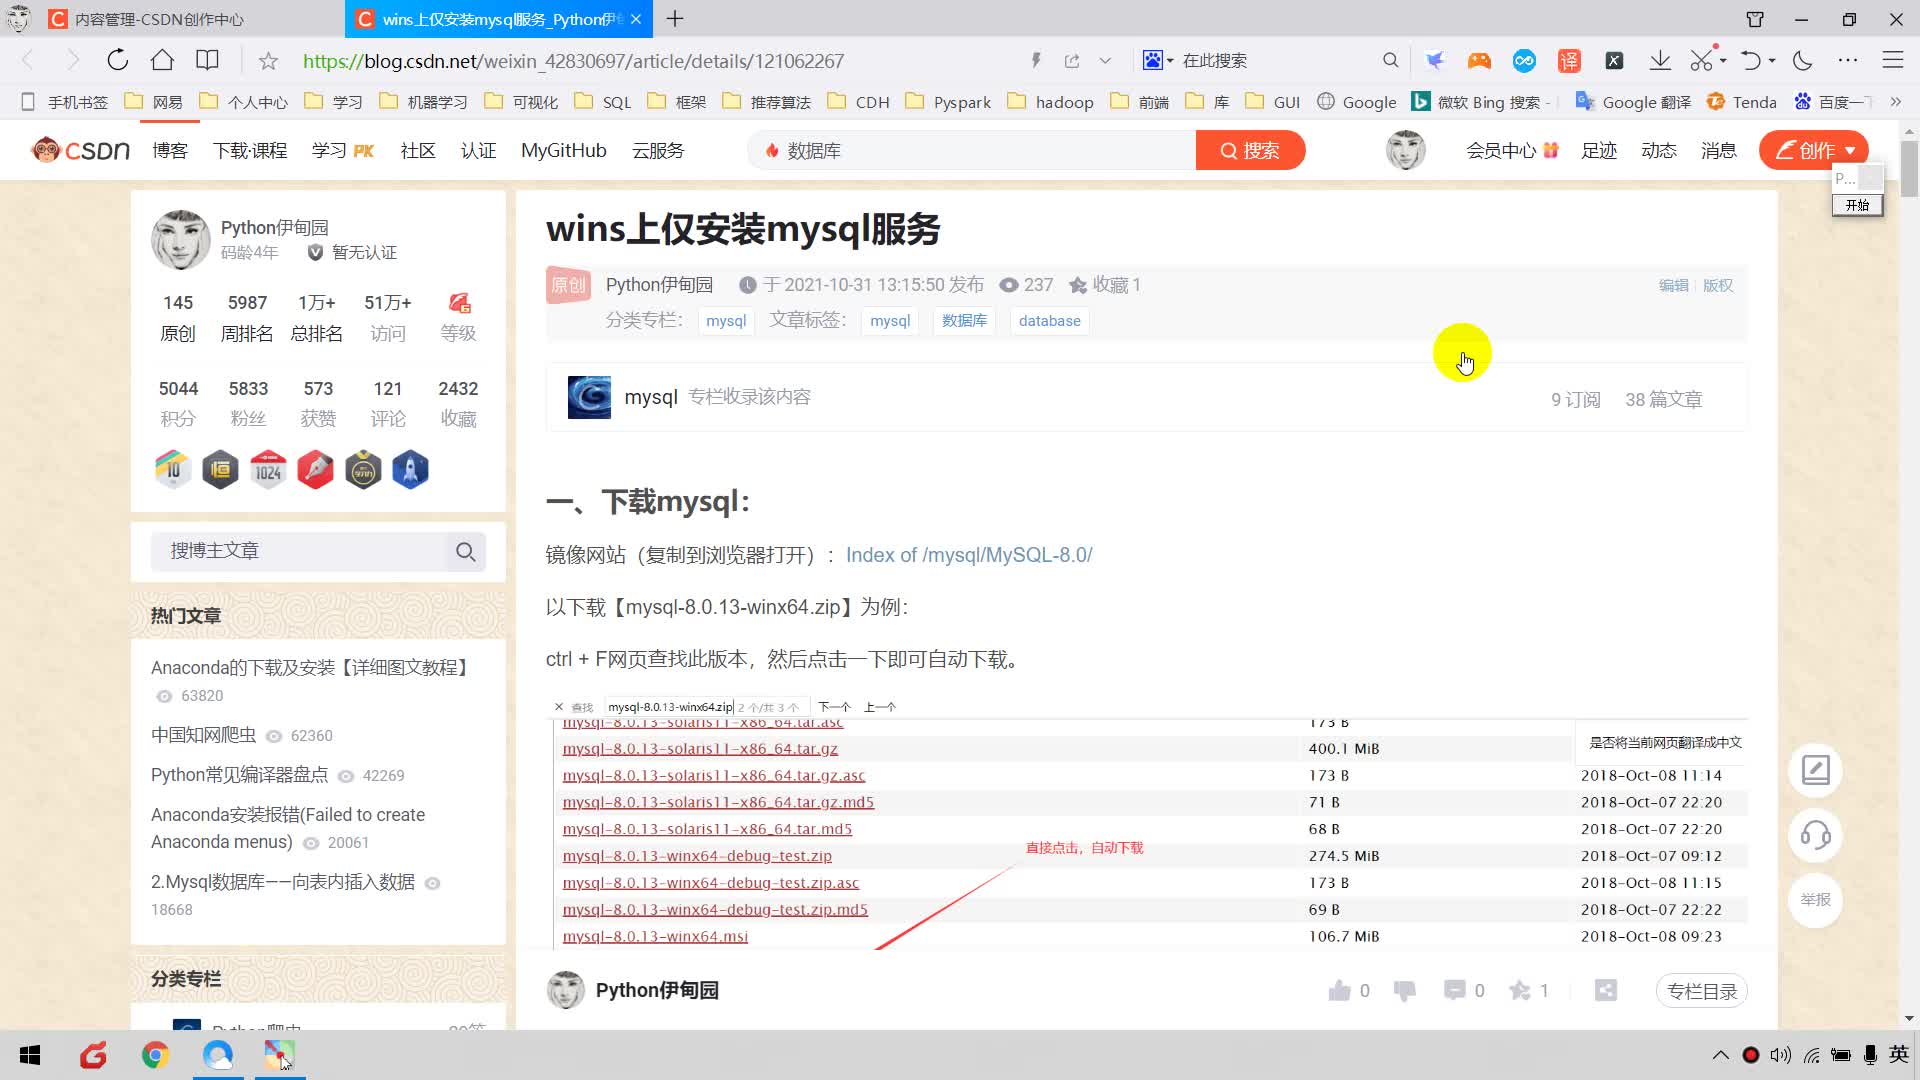Open the mysql column thumbnail
This screenshot has width=1920, height=1080.
589,397
